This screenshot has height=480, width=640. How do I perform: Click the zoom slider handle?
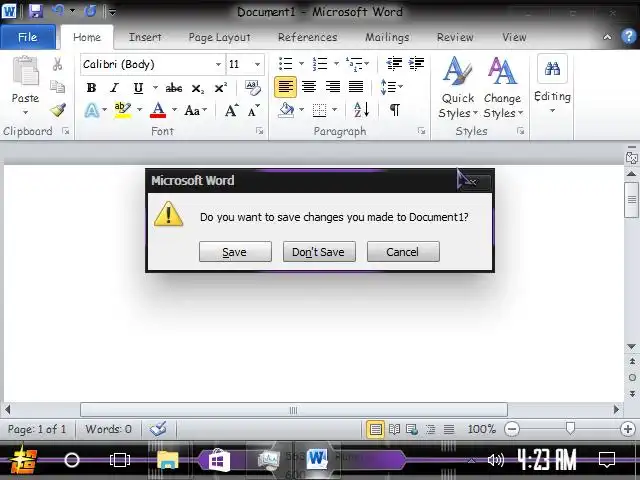click(x=570, y=428)
